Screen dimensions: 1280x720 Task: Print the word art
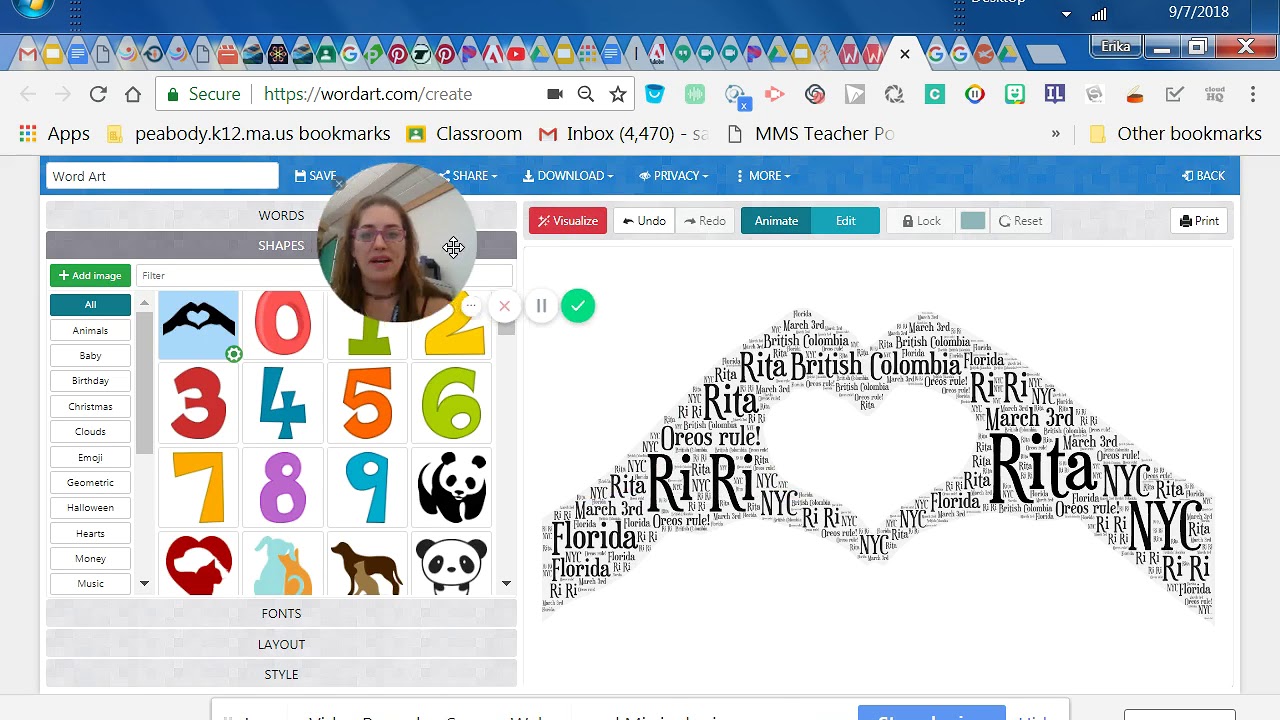click(x=1199, y=221)
